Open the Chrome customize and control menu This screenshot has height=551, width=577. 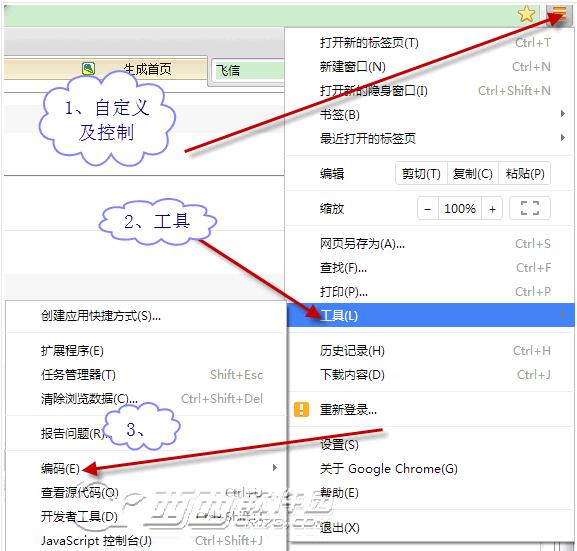[x=559, y=15]
